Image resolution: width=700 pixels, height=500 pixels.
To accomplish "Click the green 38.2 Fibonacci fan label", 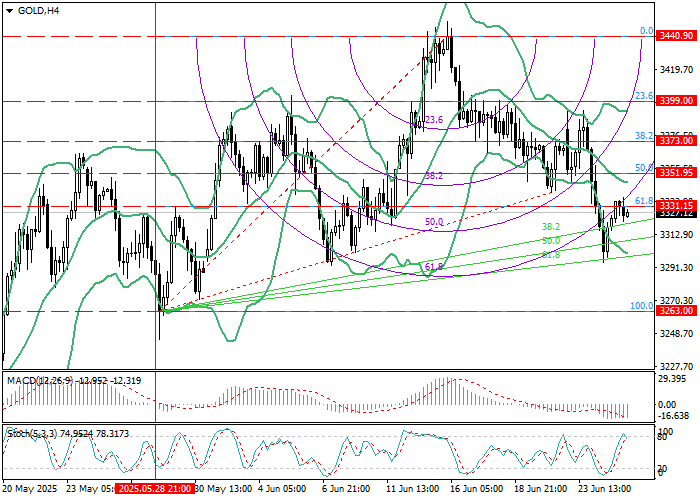I will tap(550, 227).
